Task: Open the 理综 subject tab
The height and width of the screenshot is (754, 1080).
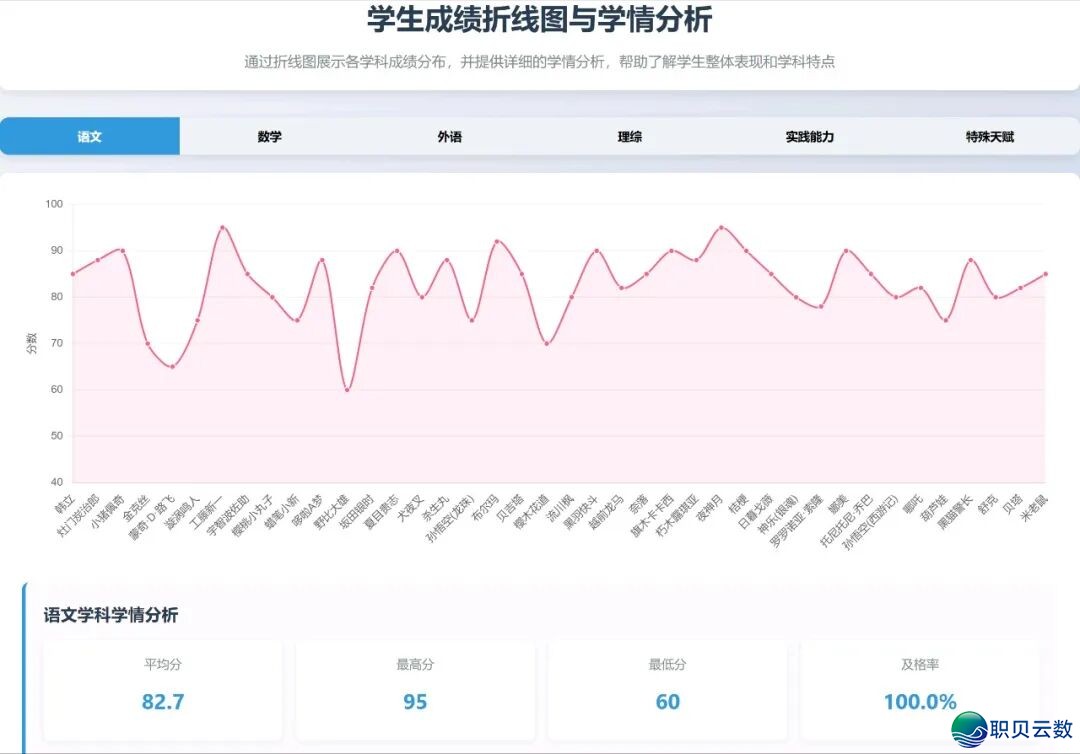Action: [630, 136]
